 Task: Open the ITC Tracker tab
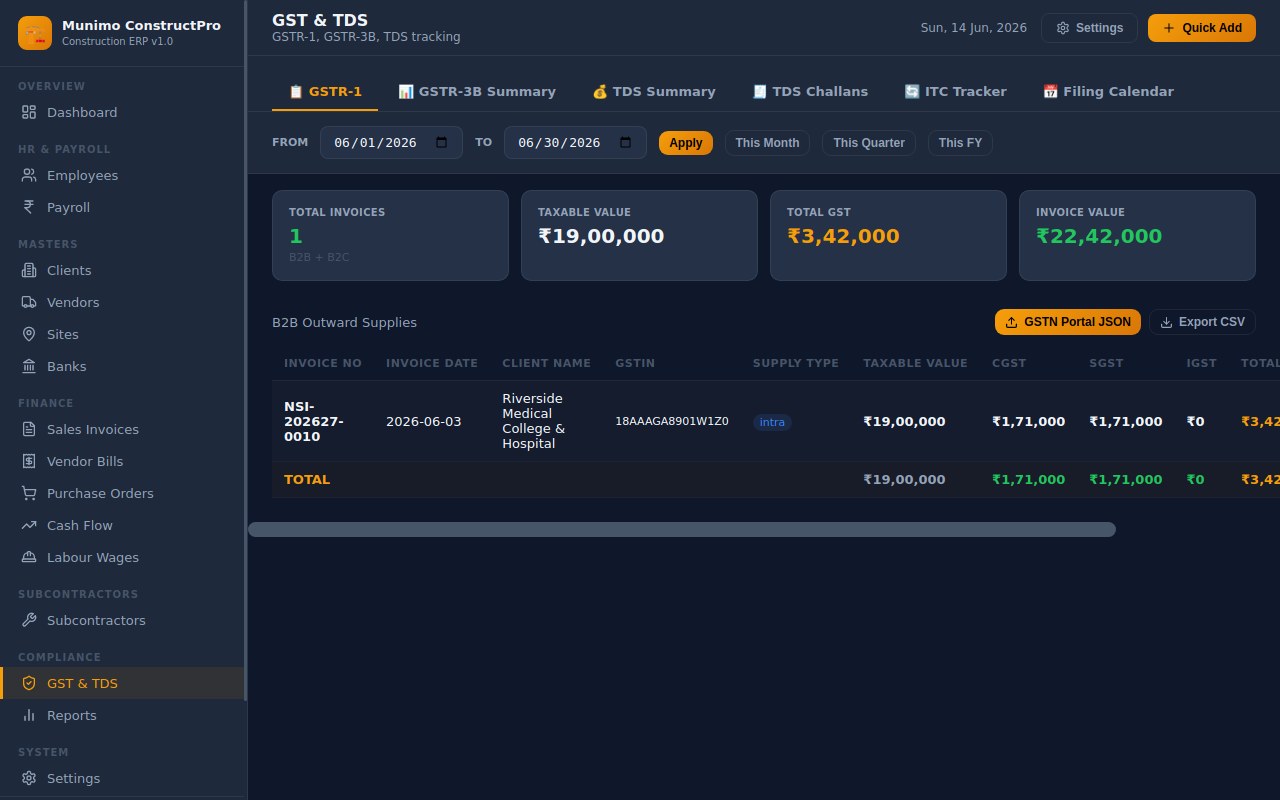[955, 91]
